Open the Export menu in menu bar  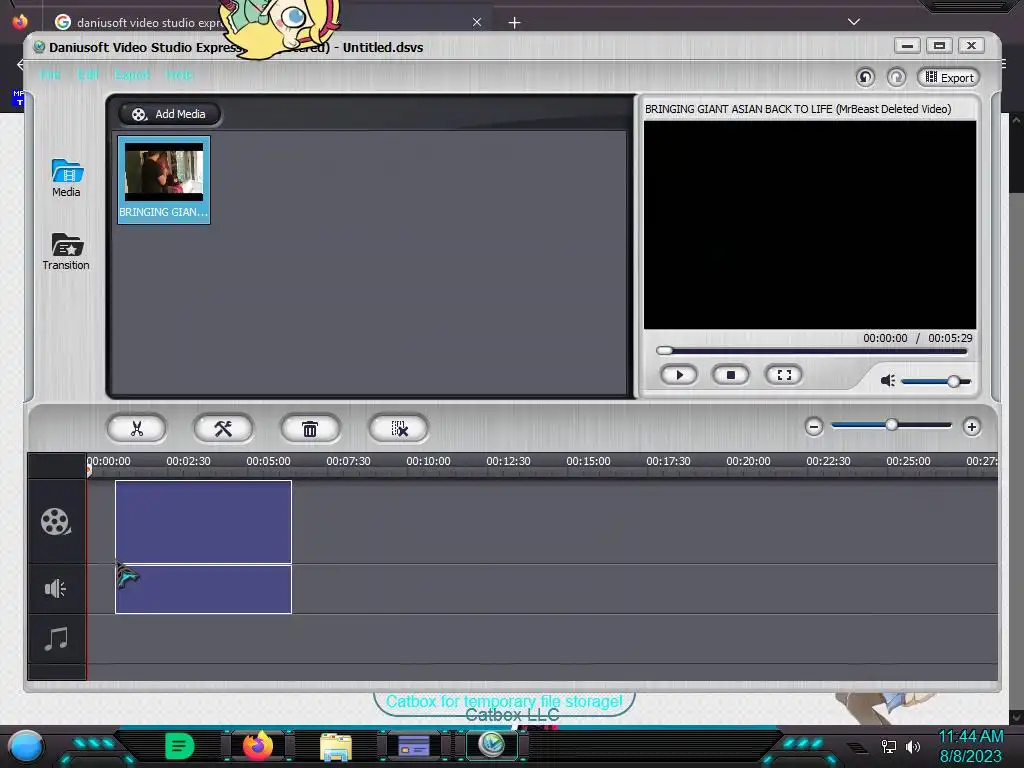pyautogui.click(x=132, y=74)
